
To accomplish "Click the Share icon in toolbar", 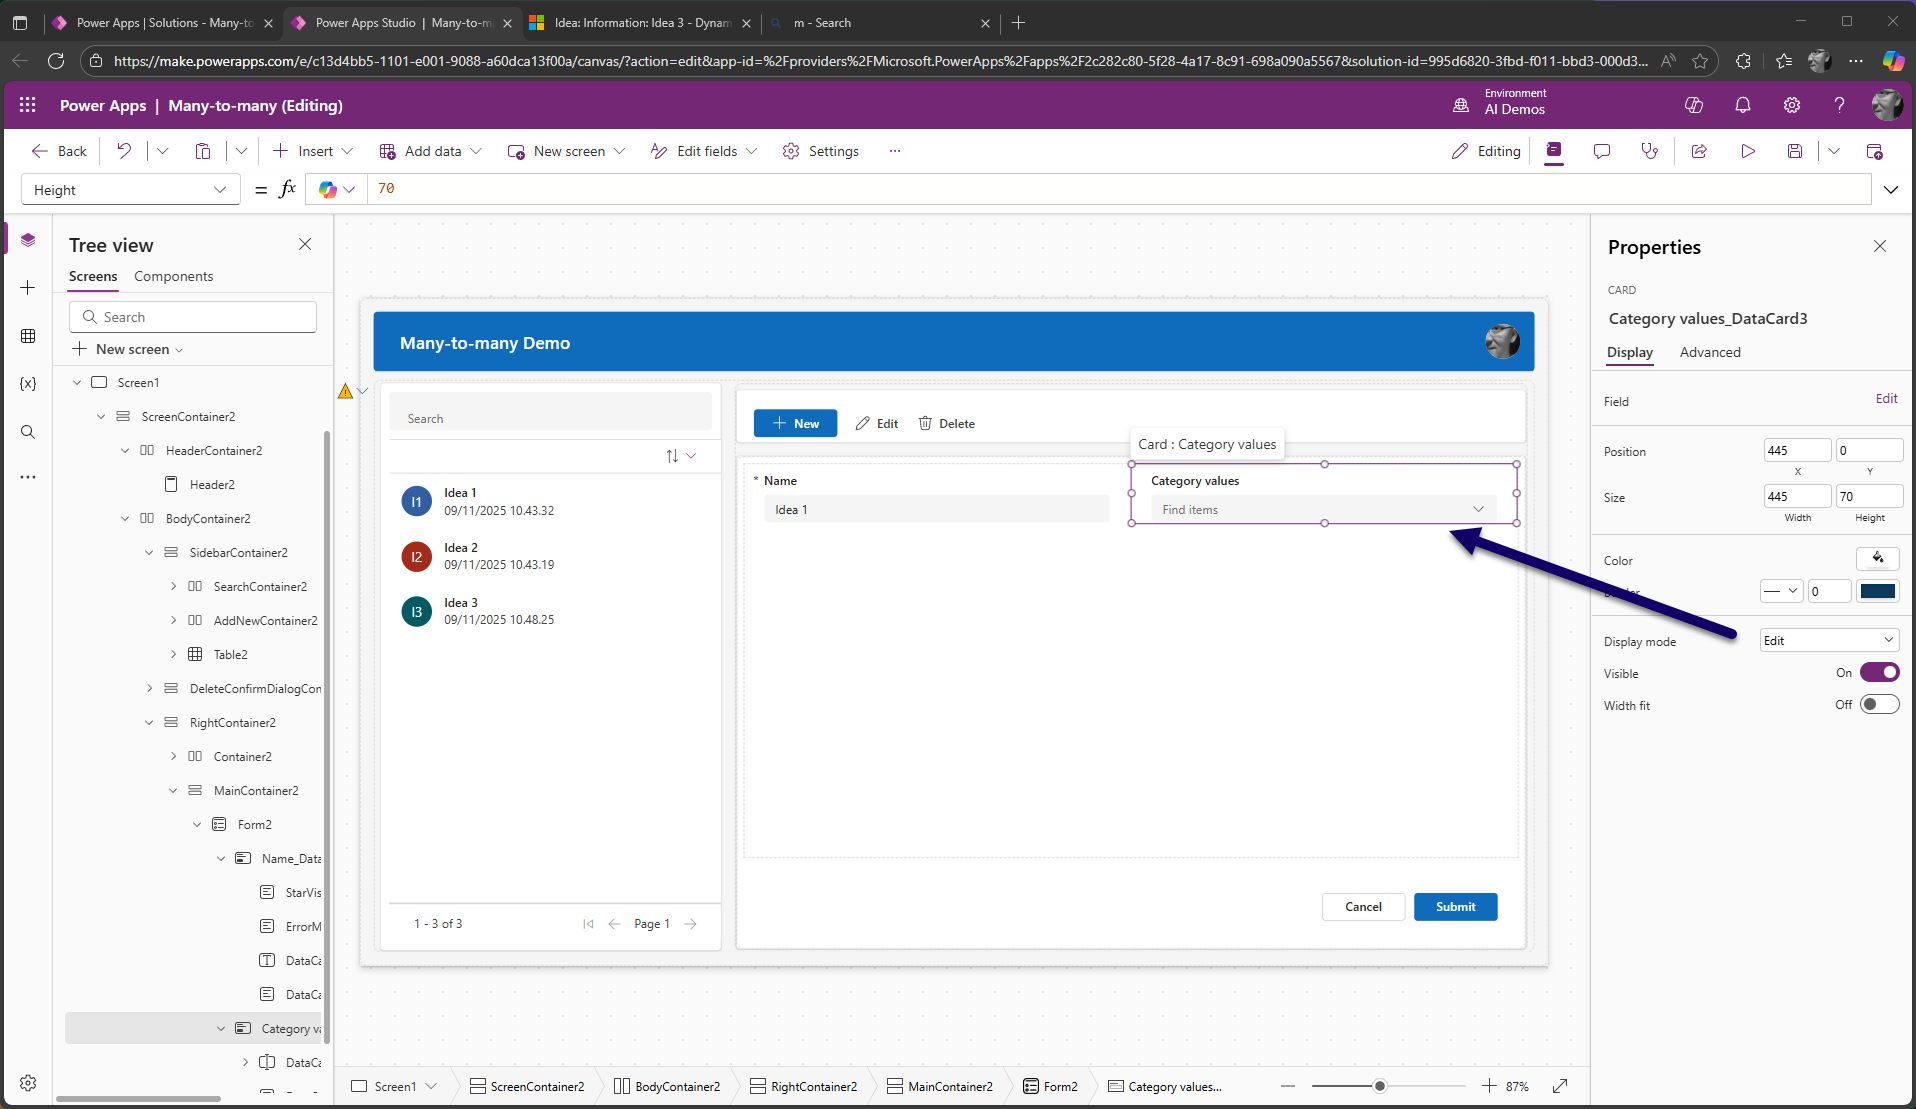I will [x=1699, y=151].
